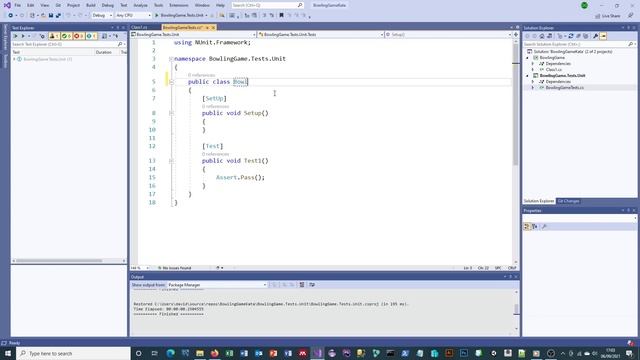Collapse the BowlingGame.Tests.Unit project in Solution Explorer

pyautogui.click(x=527, y=76)
